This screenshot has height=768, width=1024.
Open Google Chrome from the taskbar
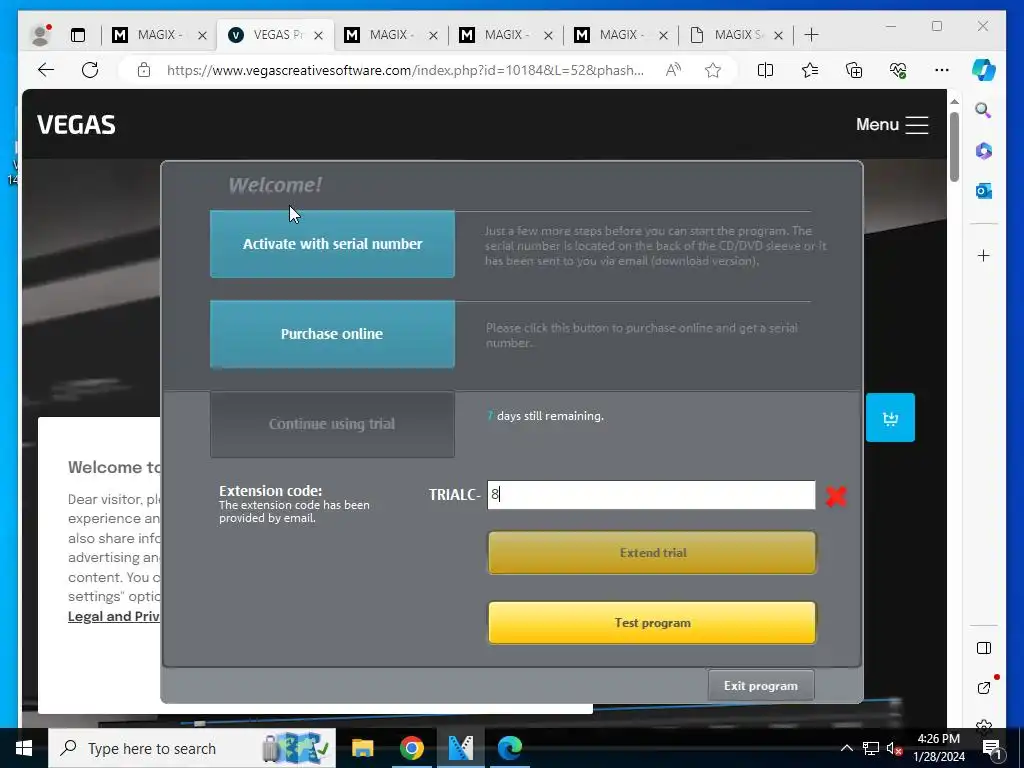[411, 748]
